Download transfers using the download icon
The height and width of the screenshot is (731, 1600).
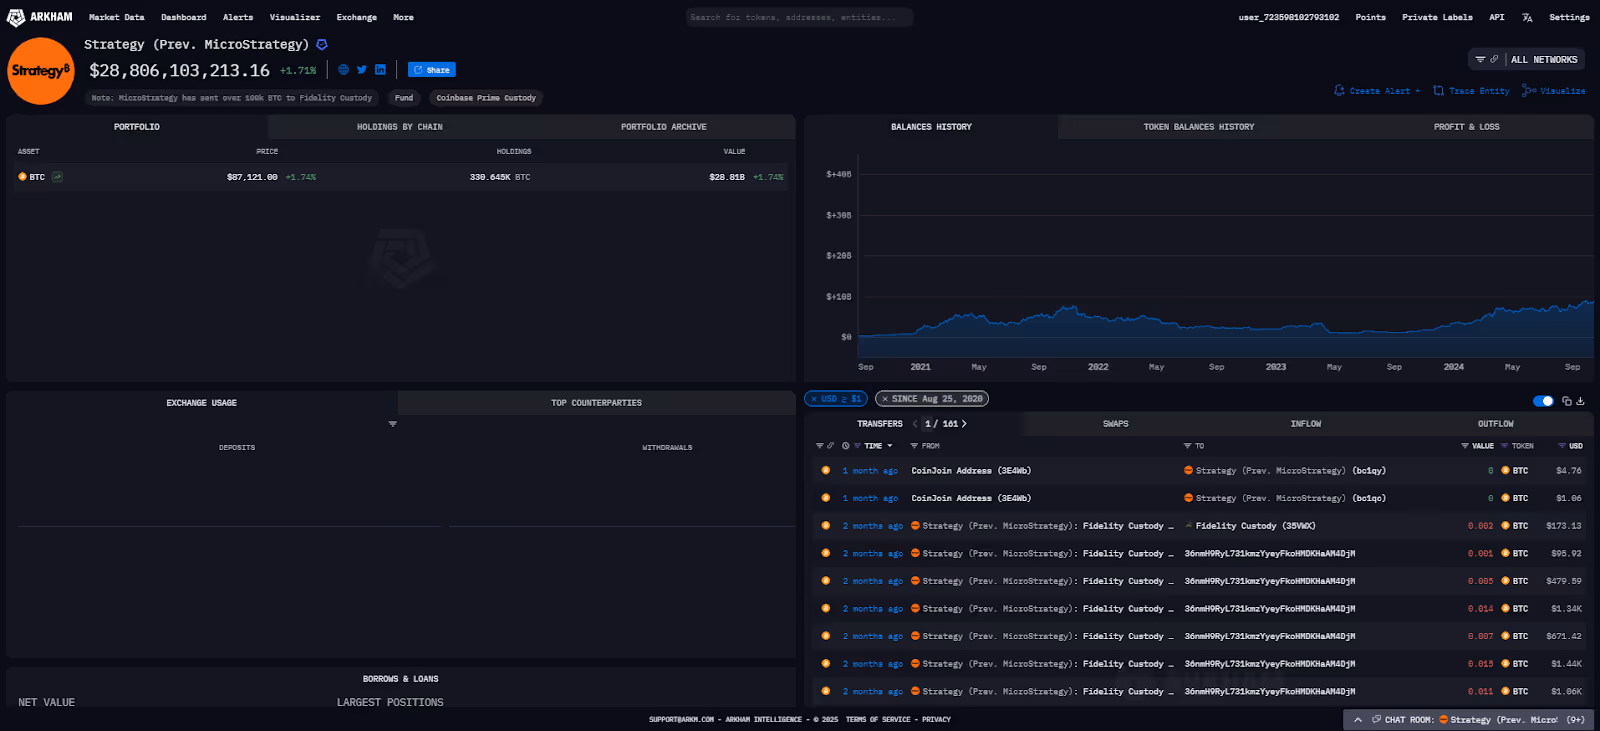tap(1581, 401)
